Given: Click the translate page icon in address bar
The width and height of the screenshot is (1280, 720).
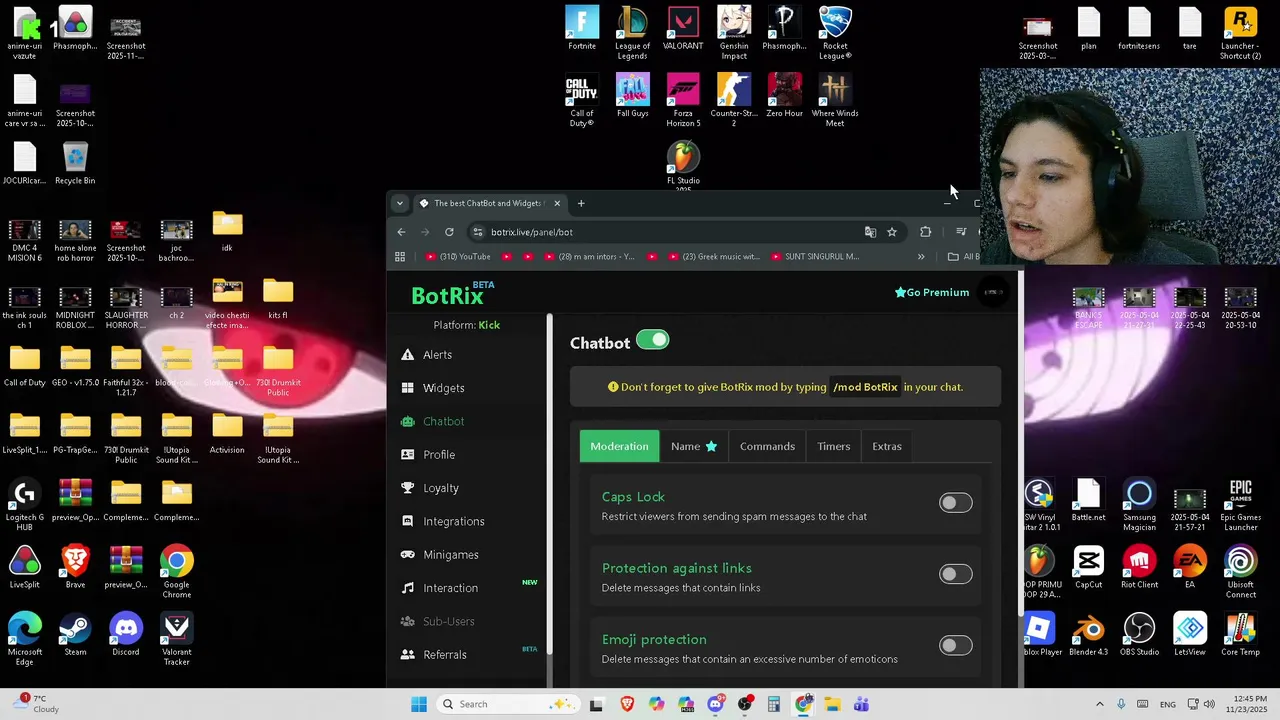Looking at the screenshot, I should (x=870, y=232).
